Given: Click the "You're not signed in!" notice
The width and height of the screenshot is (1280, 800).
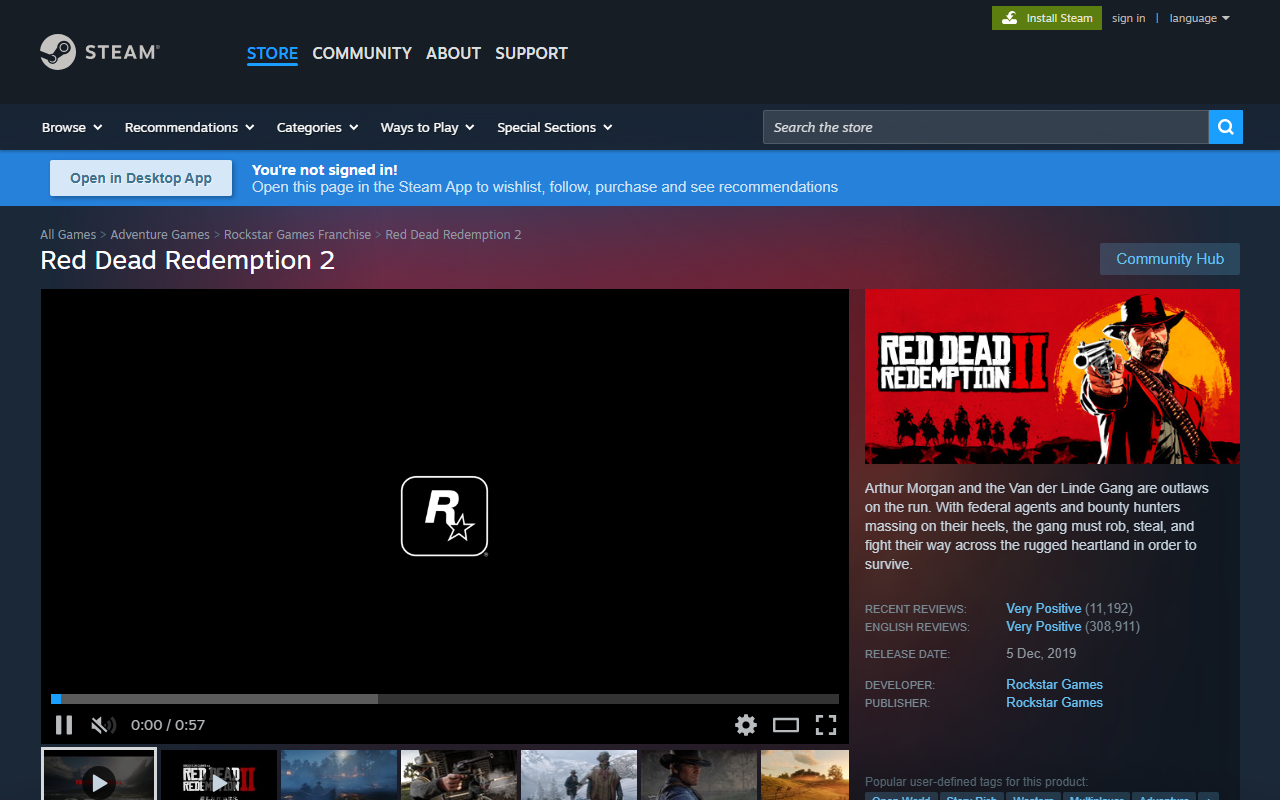Looking at the screenshot, I should click(325, 170).
